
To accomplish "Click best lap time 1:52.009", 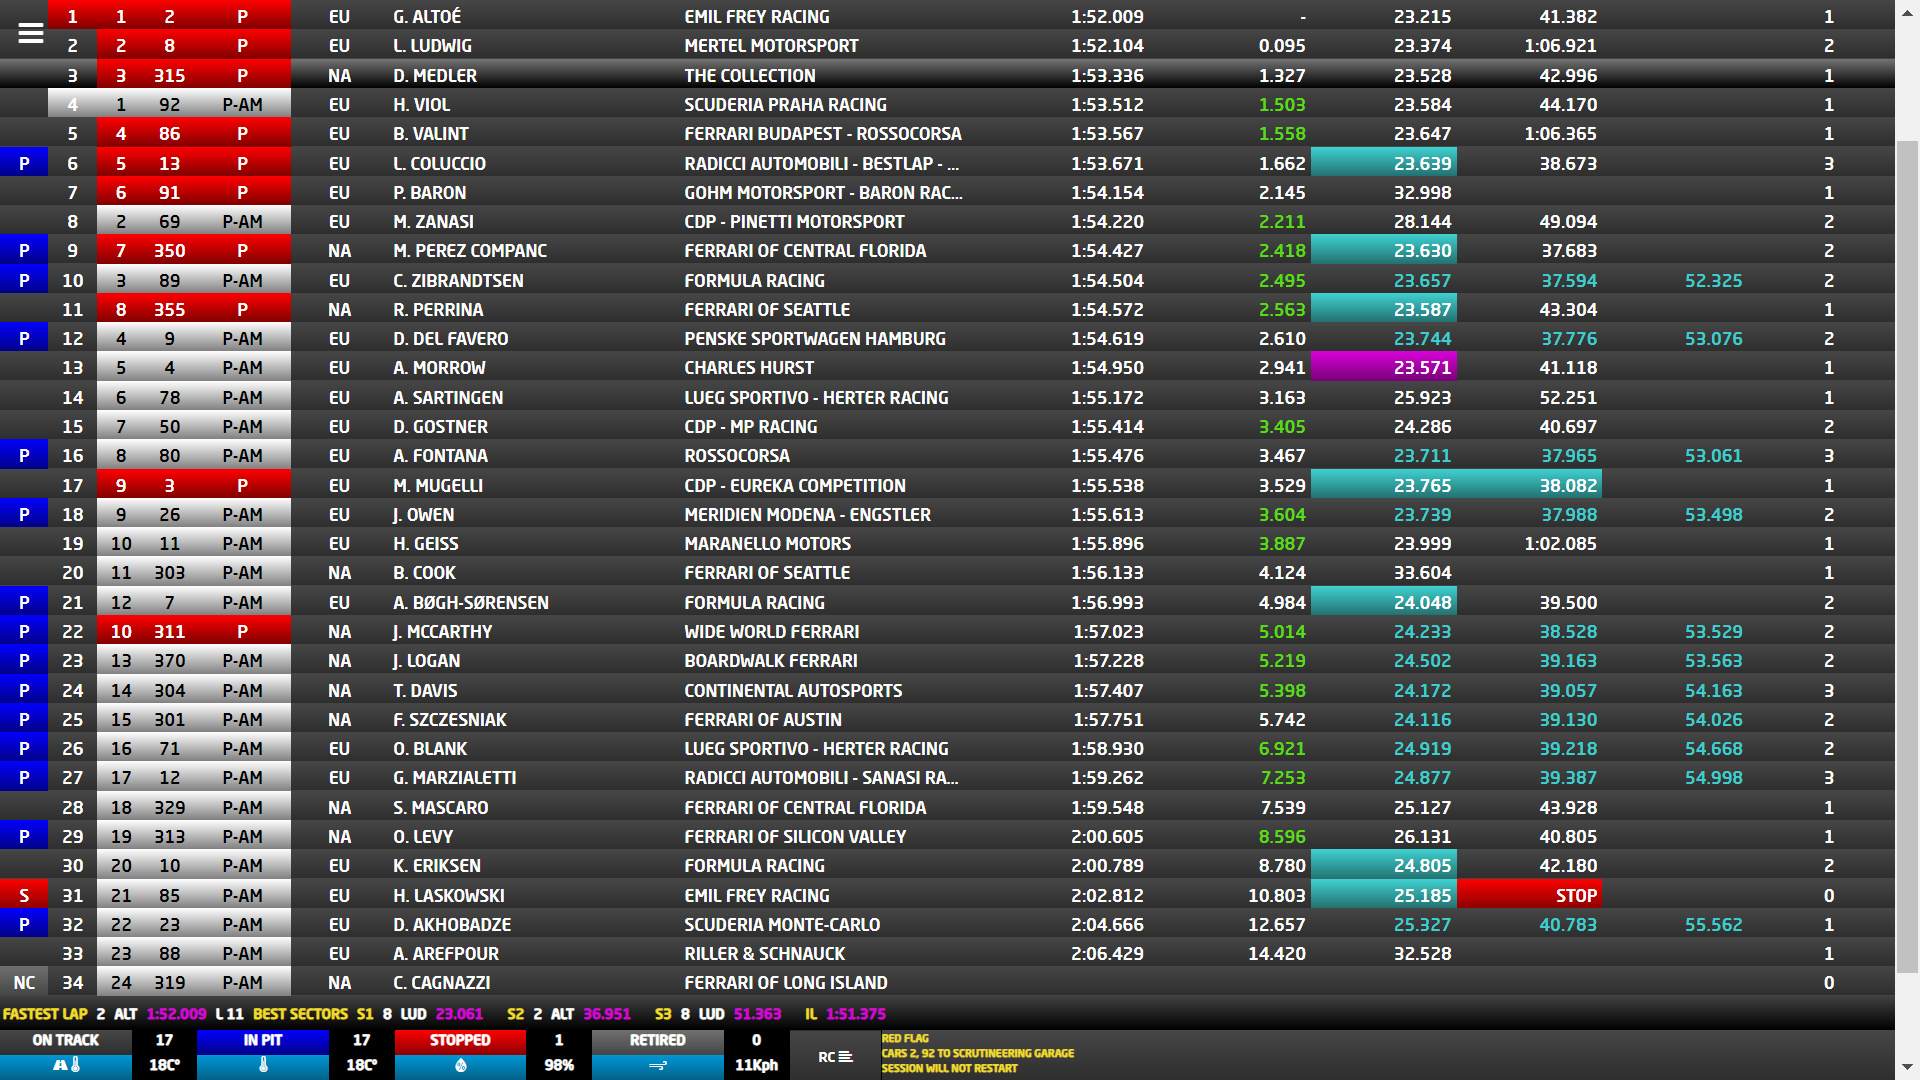I will click(x=1107, y=17).
